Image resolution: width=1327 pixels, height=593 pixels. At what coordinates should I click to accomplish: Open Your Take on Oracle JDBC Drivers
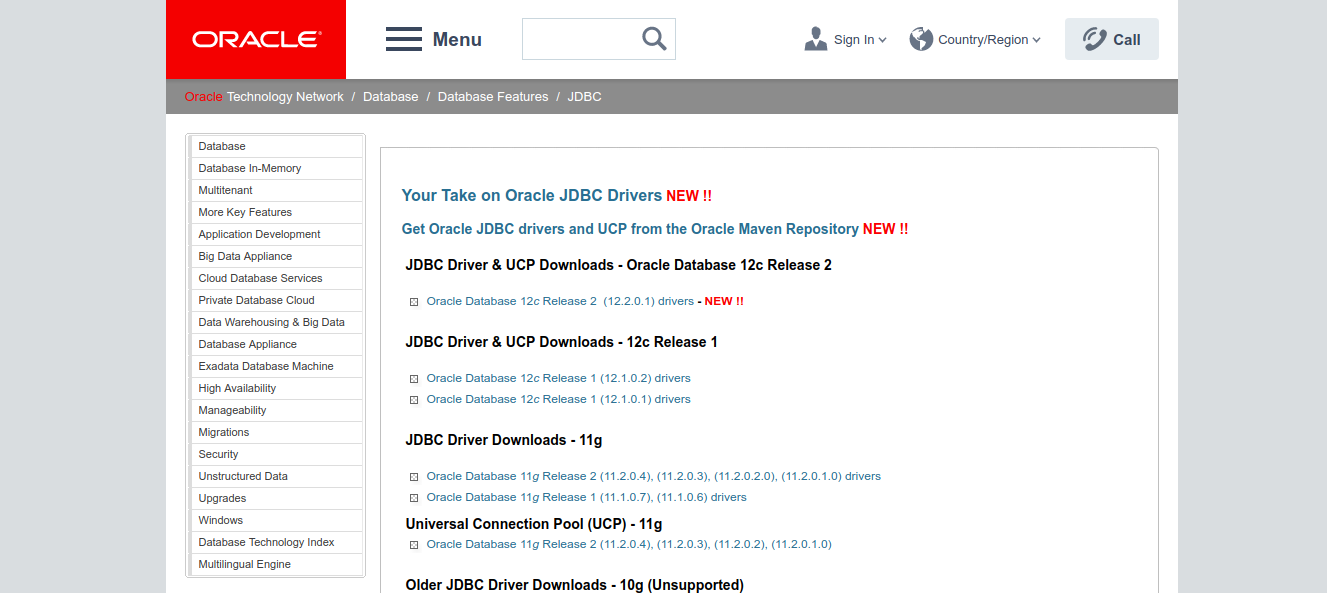pyautogui.click(x=532, y=196)
